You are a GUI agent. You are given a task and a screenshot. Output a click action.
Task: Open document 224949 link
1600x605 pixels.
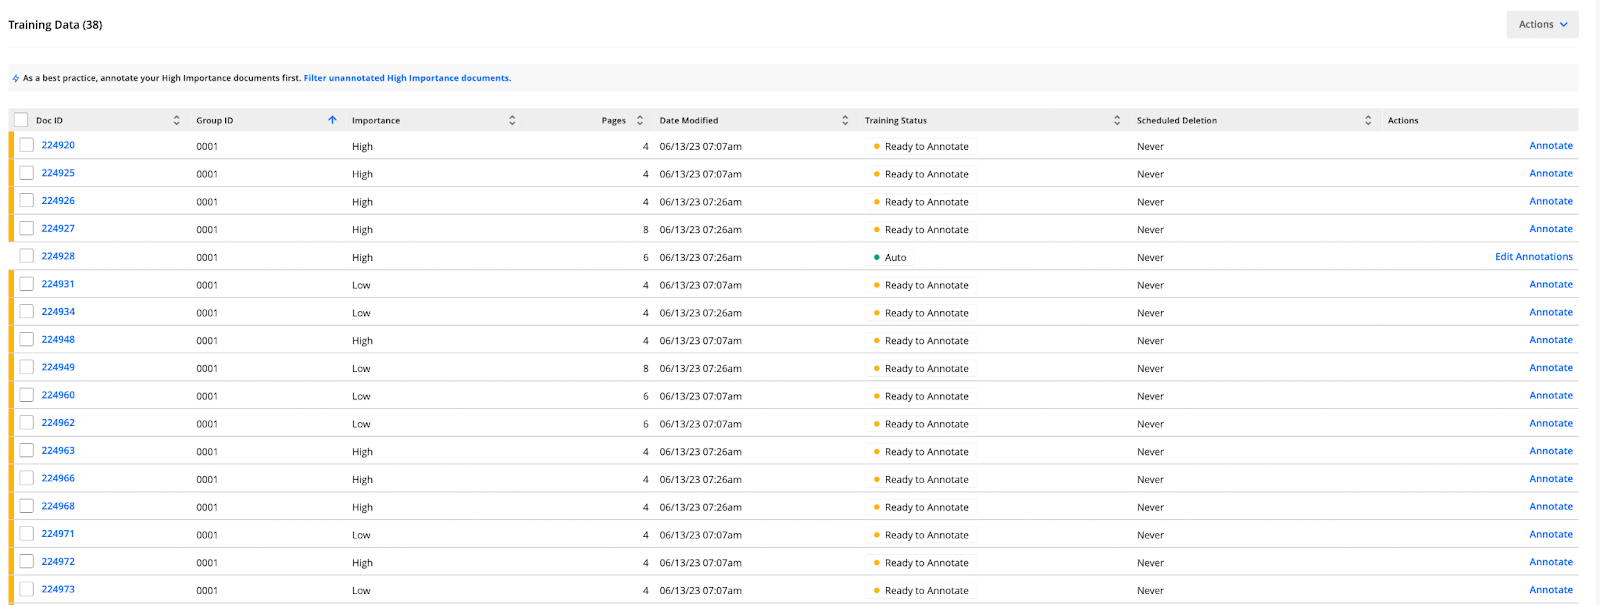(x=58, y=367)
